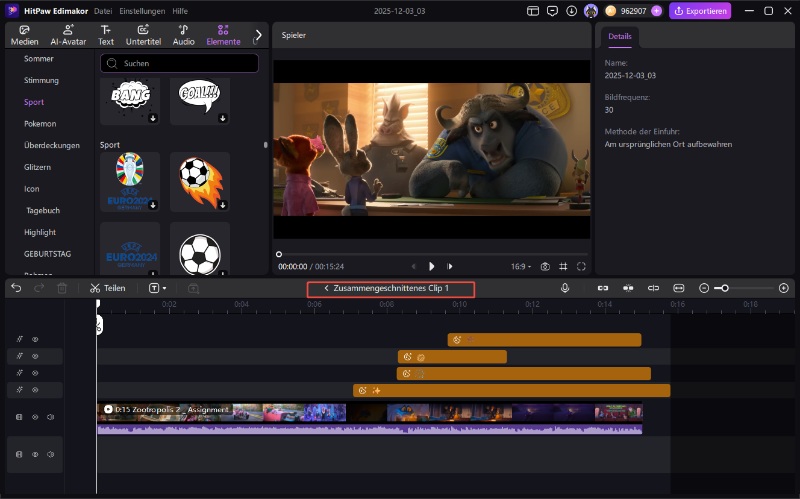800x499 pixels.
Task: Click the Exportieren button
Action: (700, 11)
